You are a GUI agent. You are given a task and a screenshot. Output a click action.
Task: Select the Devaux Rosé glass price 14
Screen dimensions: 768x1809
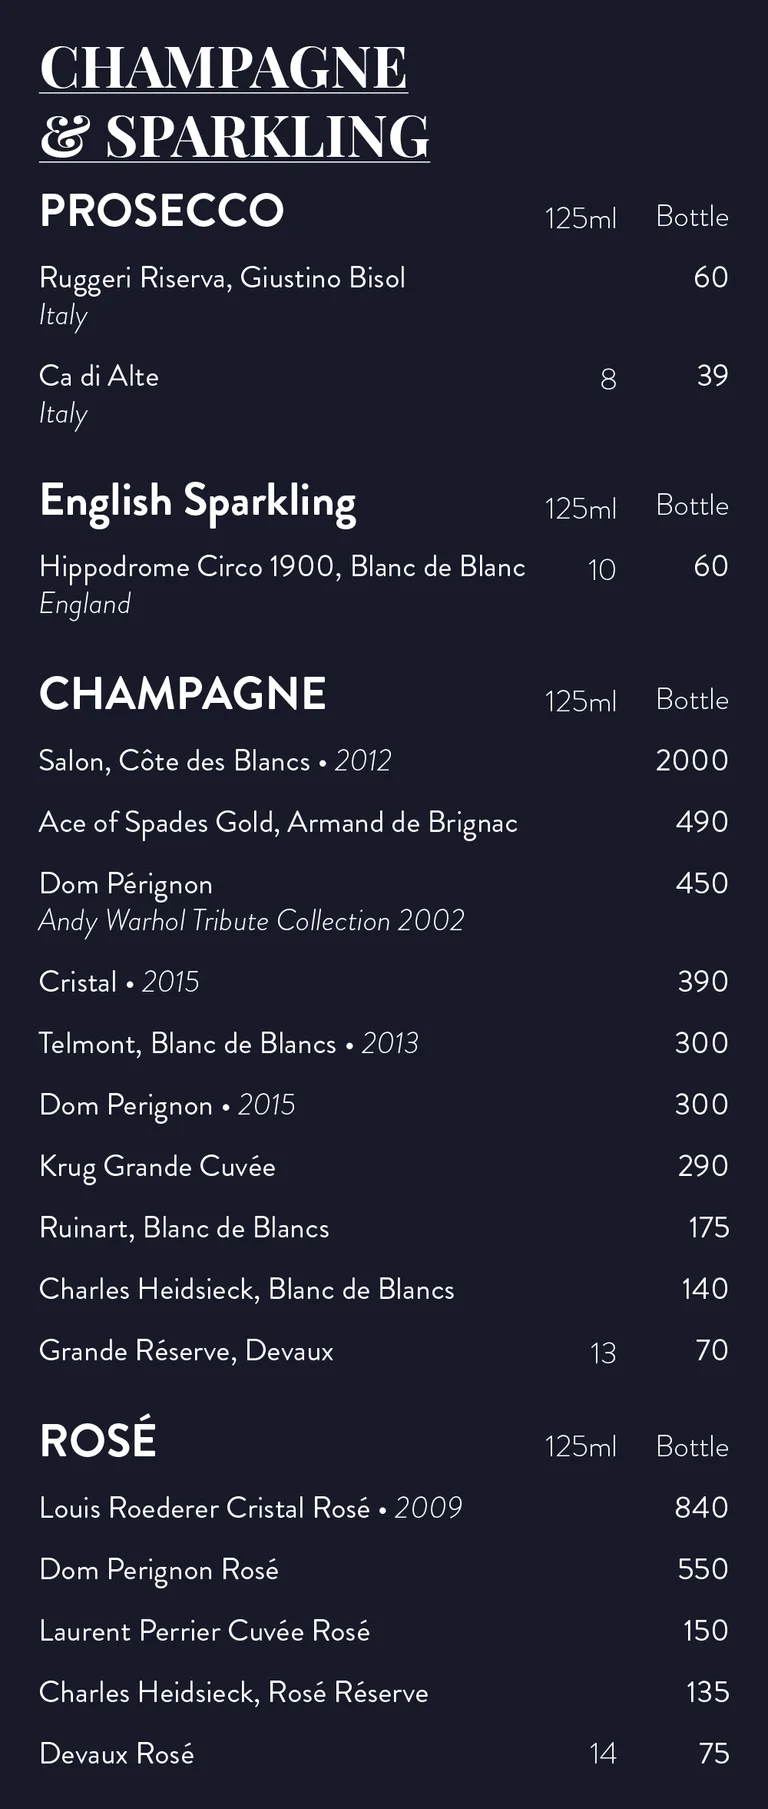coord(603,1753)
